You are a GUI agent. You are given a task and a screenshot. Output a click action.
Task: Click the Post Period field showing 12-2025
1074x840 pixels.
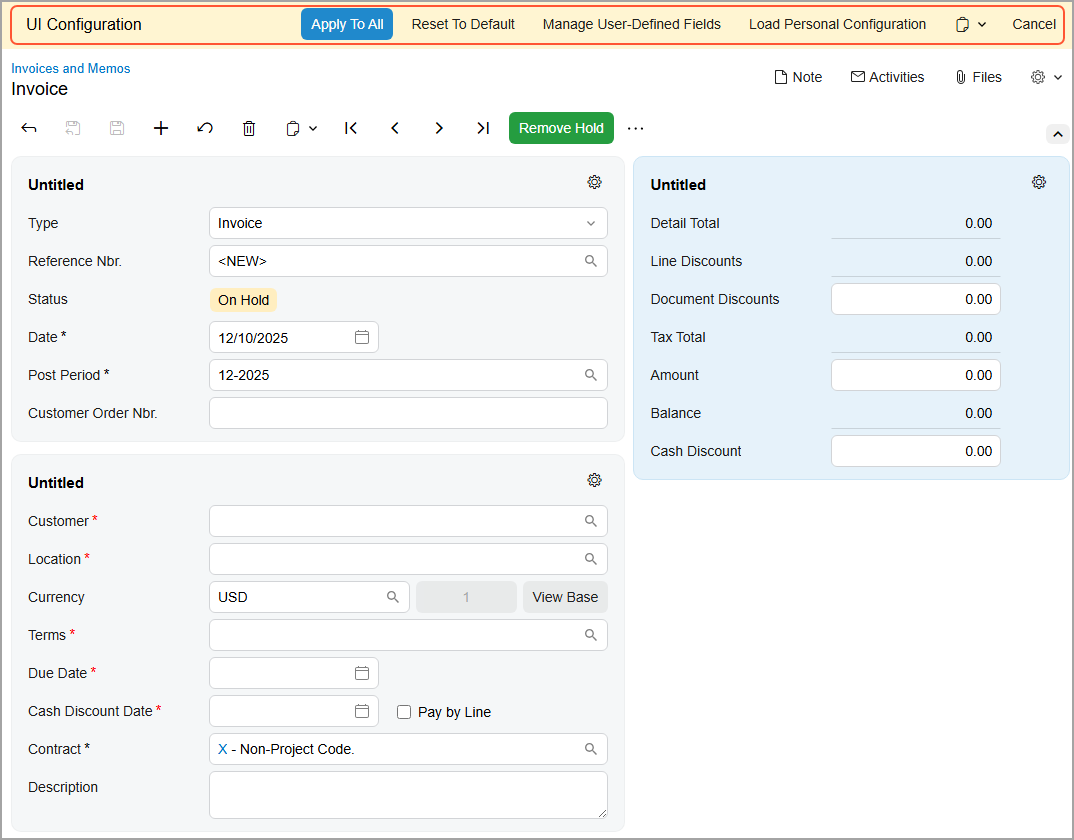click(x=408, y=375)
